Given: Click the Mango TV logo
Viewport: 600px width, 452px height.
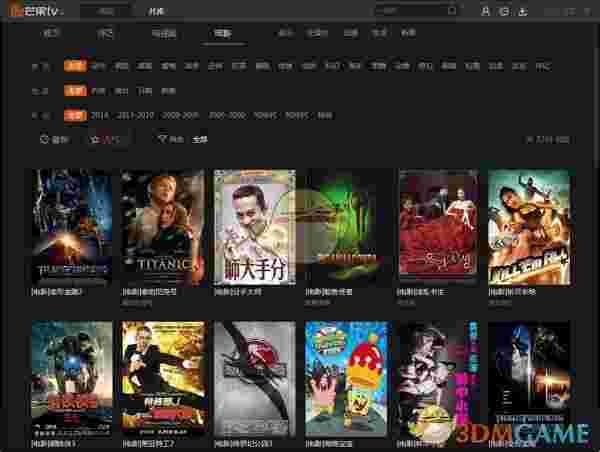Looking at the screenshot, I should pyautogui.click(x=35, y=10).
